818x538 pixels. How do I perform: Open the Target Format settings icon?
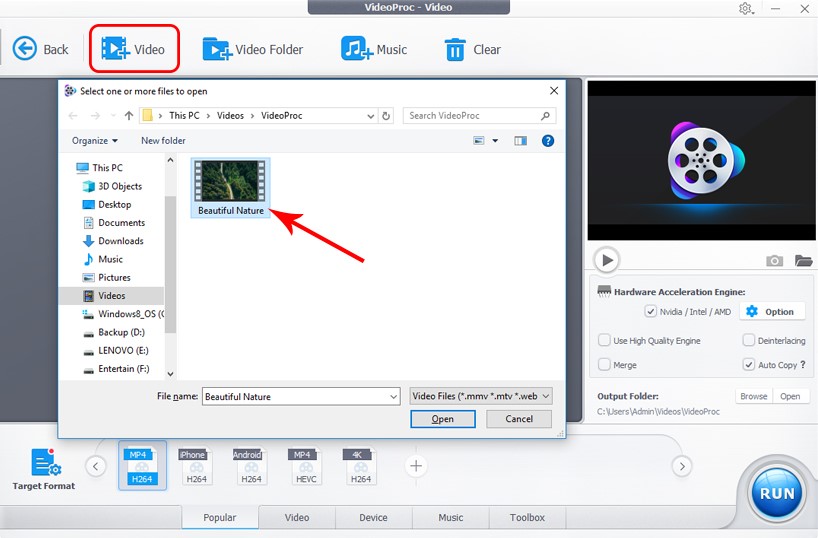(x=45, y=462)
